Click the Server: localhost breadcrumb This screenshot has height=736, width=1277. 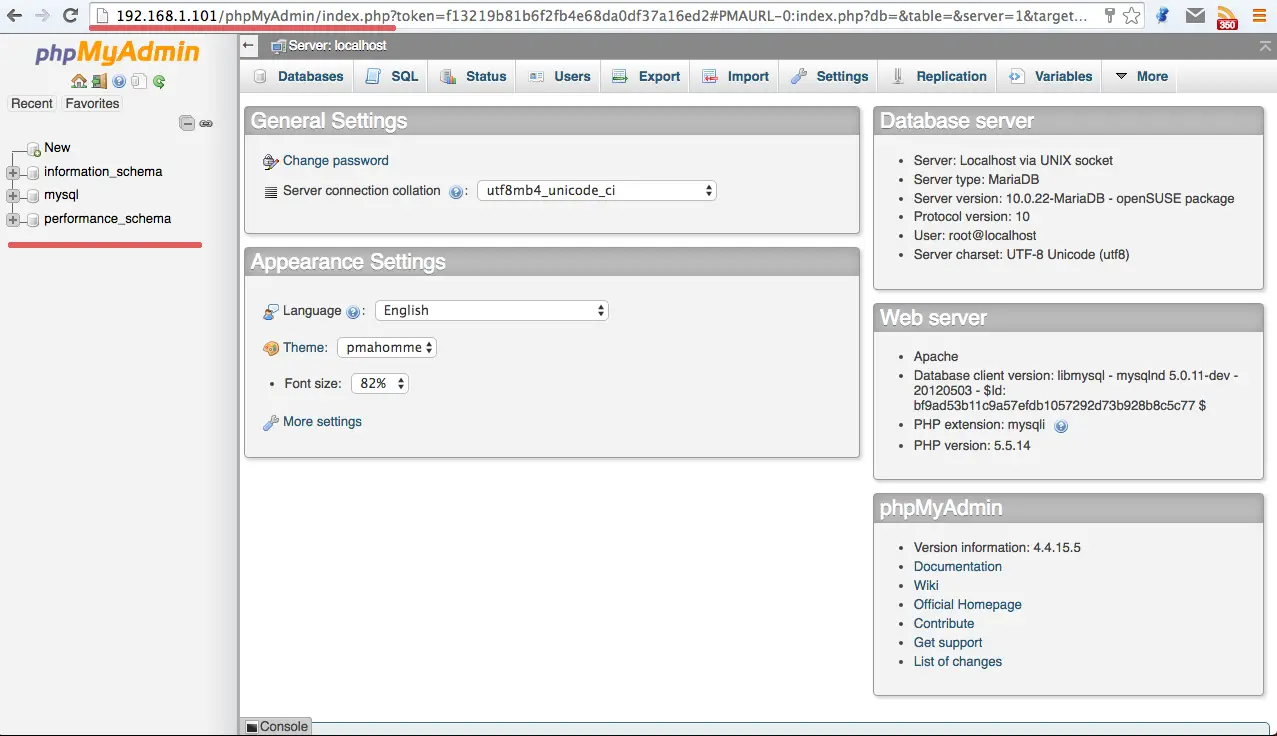point(338,46)
